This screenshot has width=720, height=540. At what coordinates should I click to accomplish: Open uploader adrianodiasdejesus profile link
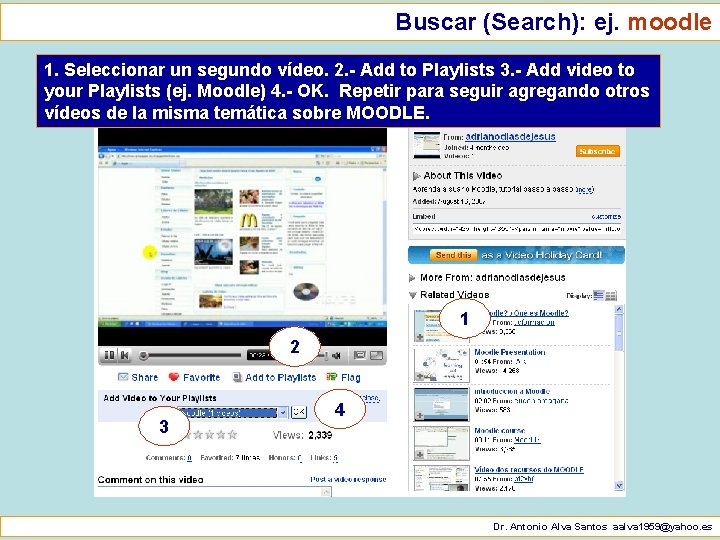510,136
